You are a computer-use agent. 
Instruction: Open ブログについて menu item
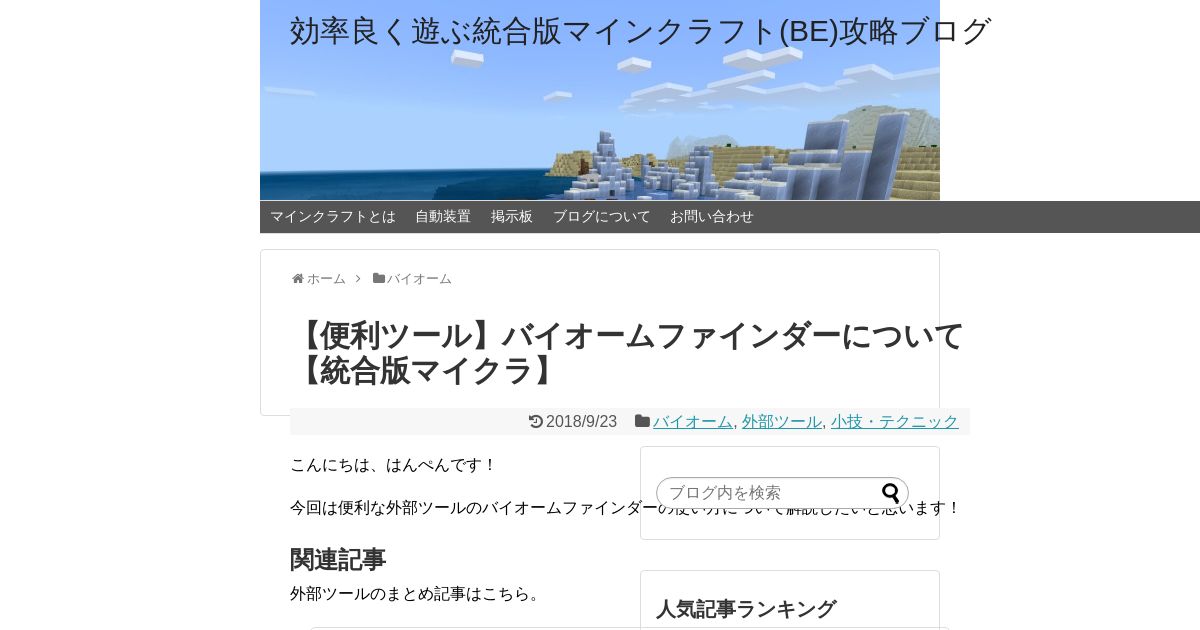point(602,217)
